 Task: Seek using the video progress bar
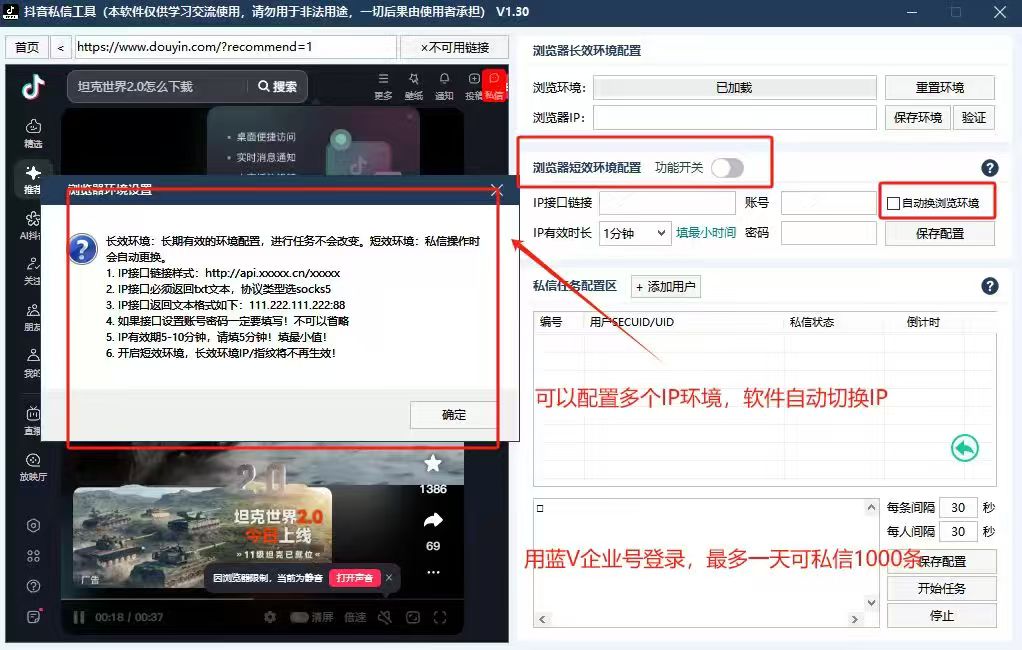pyautogui.click(x=262, y=598)
